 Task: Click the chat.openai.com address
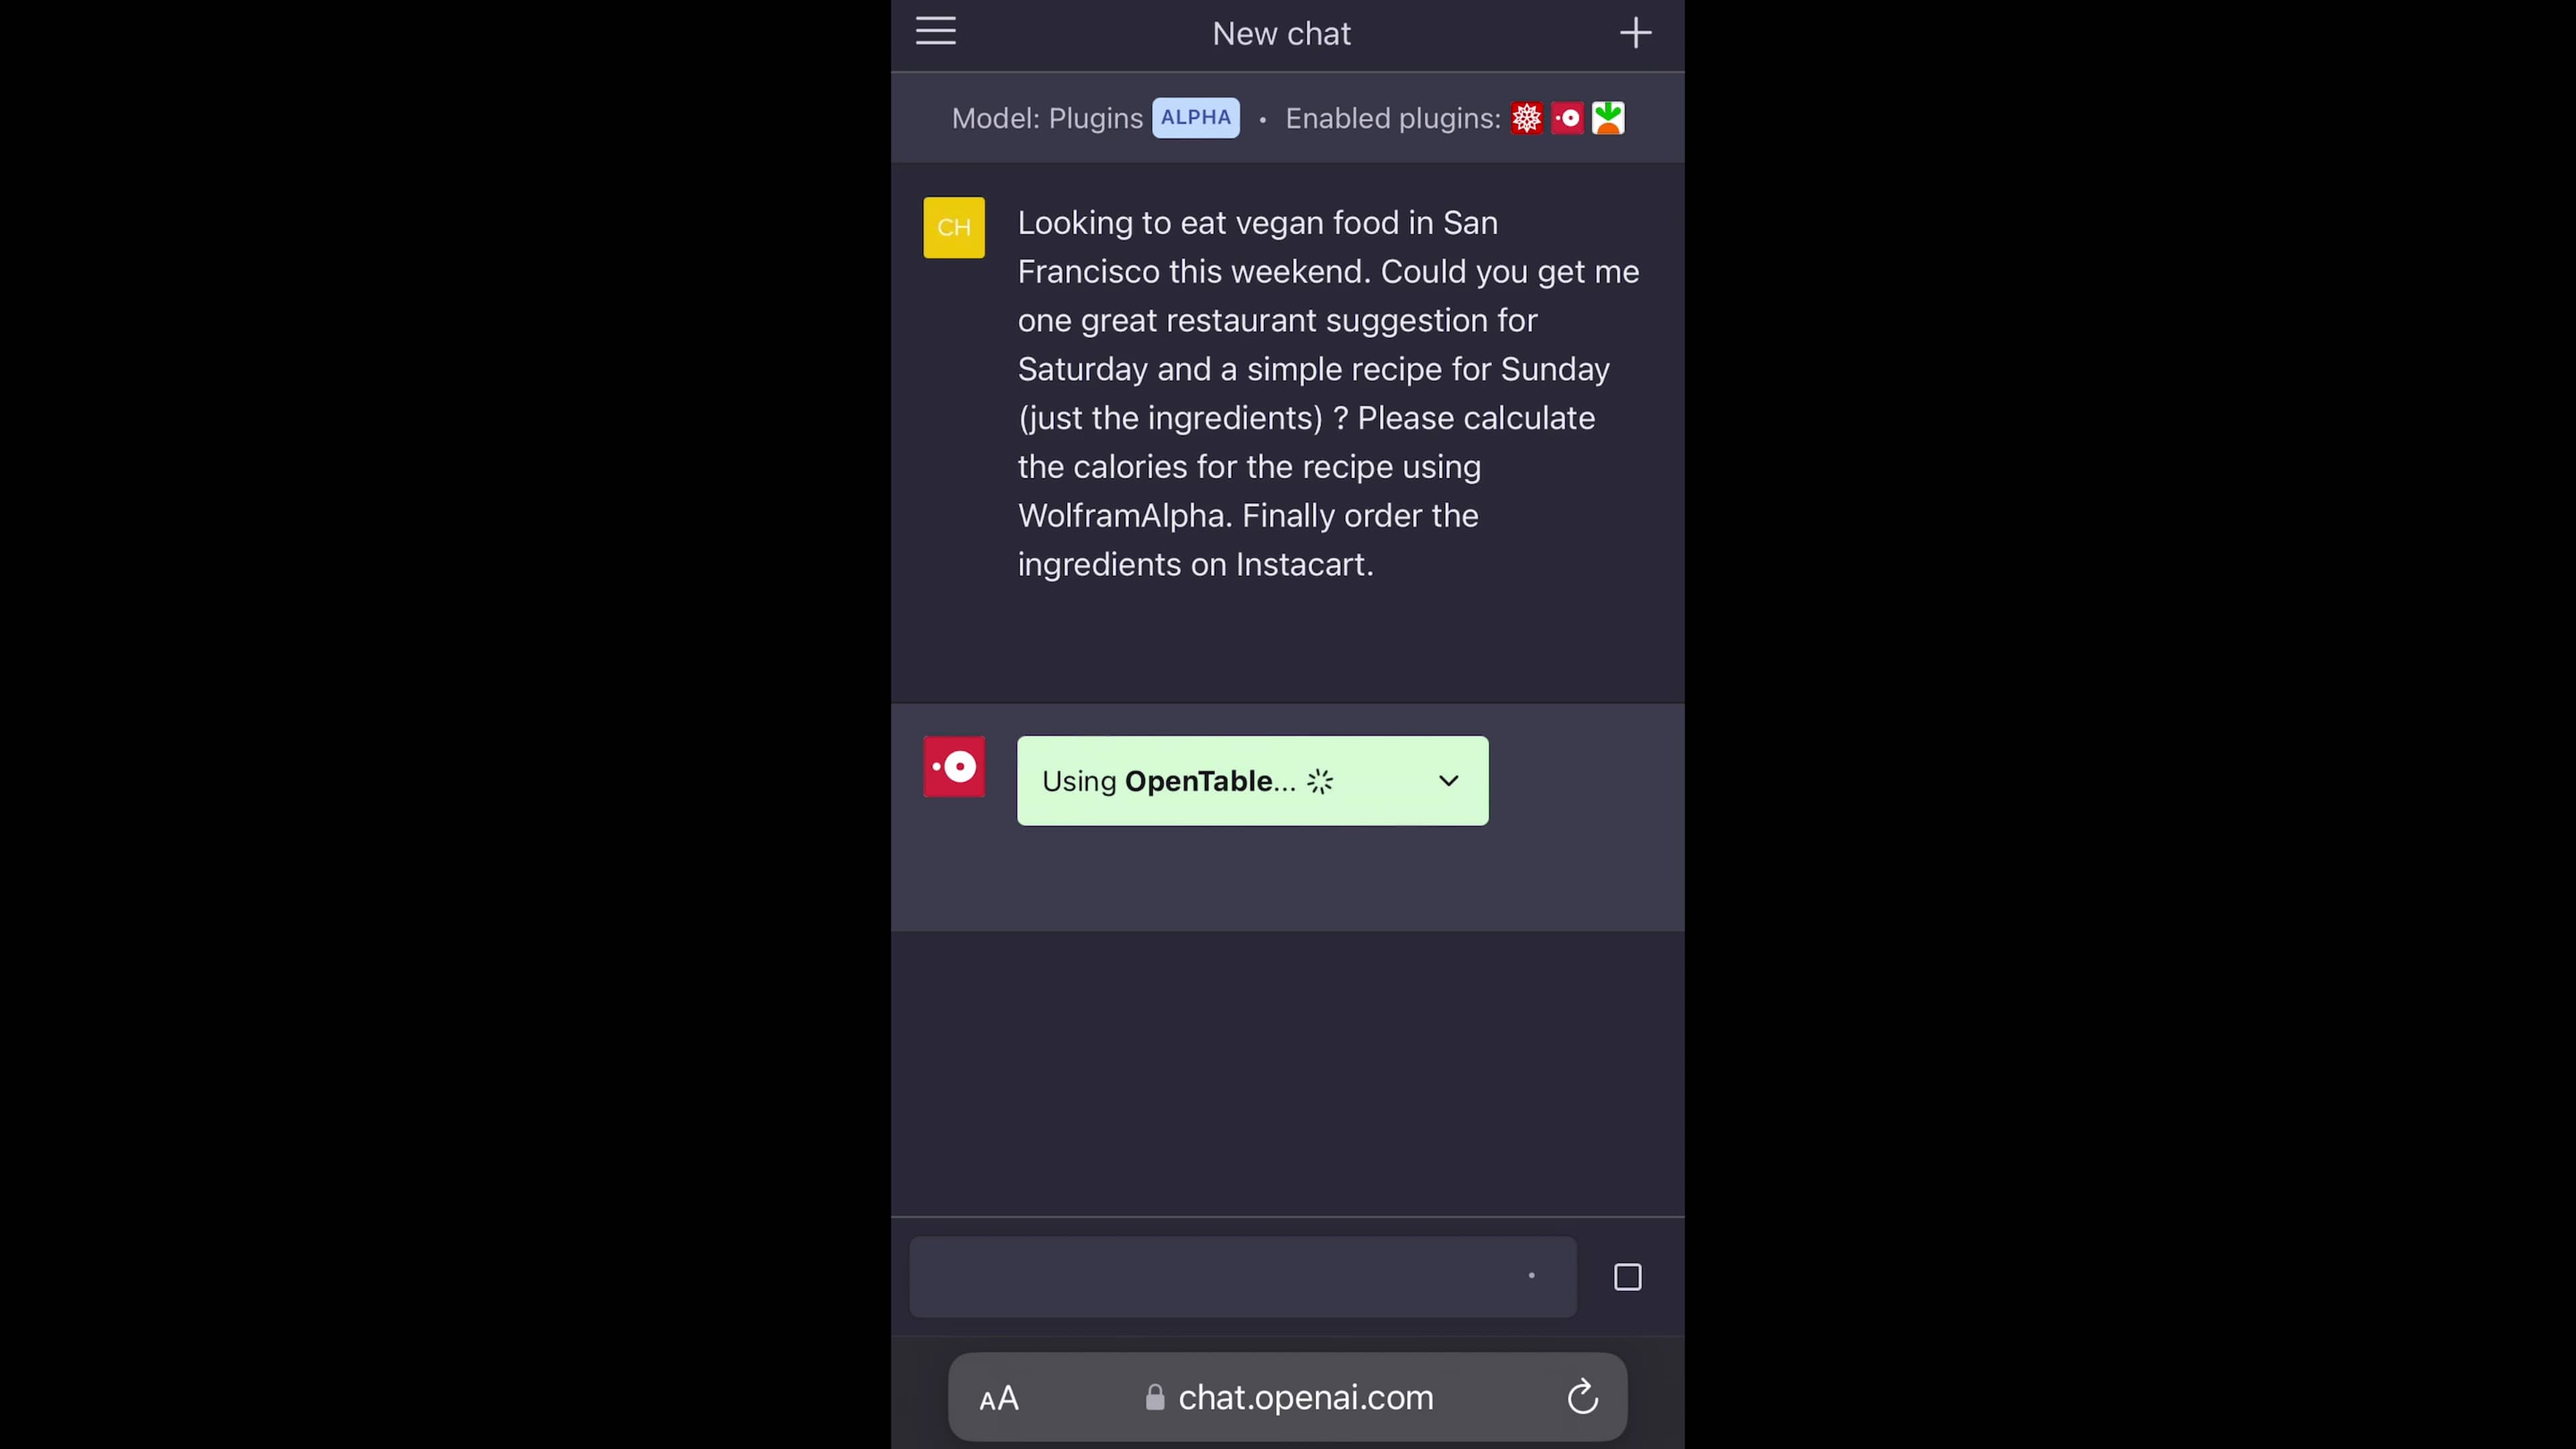pyautogui.click(x=1305, y=1397)
